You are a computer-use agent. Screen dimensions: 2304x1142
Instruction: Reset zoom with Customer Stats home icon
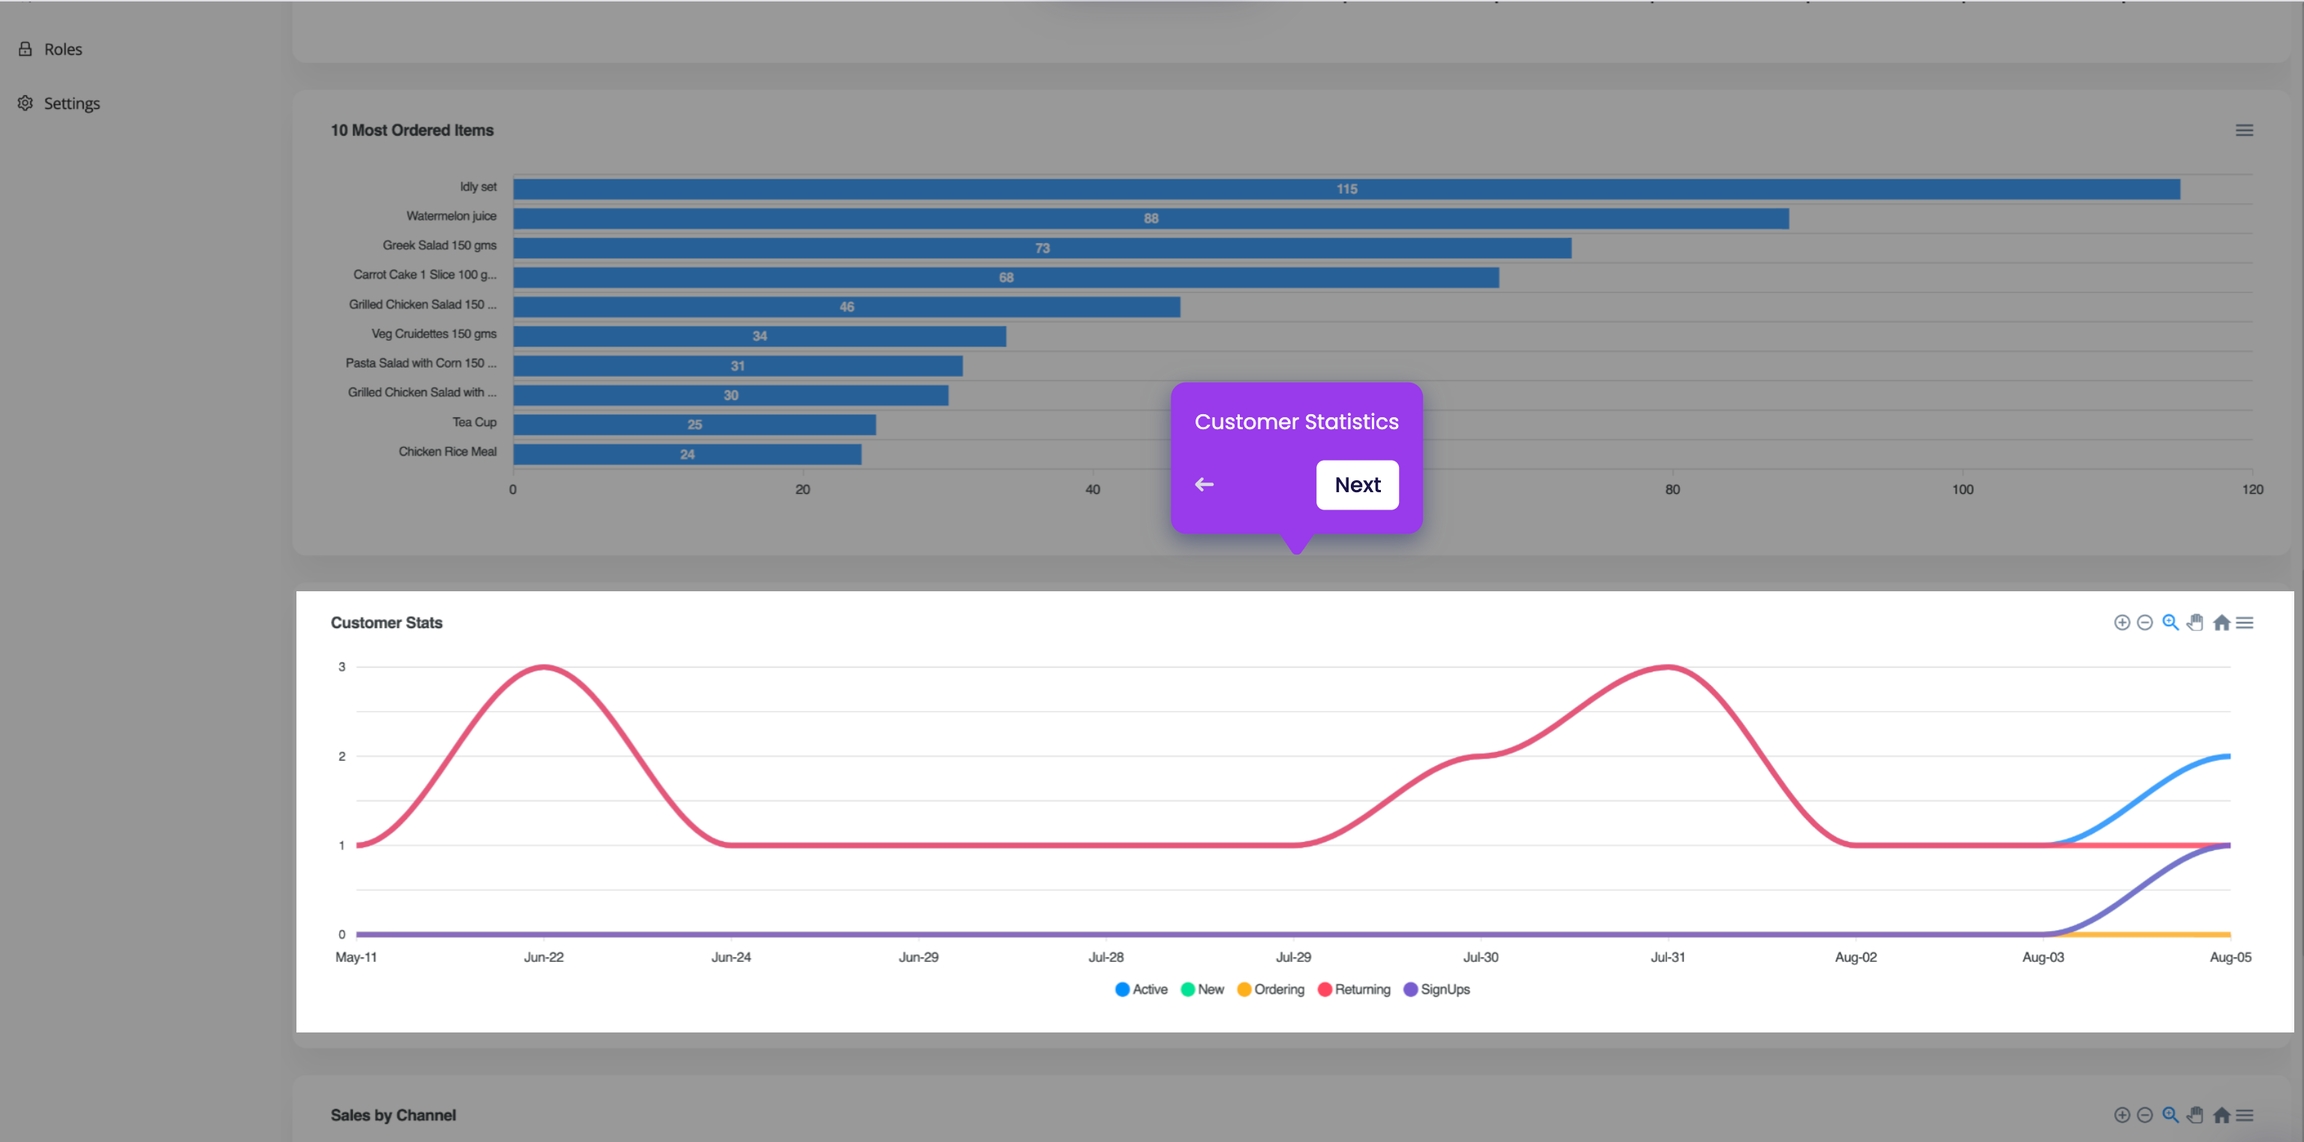[2221, 623]
